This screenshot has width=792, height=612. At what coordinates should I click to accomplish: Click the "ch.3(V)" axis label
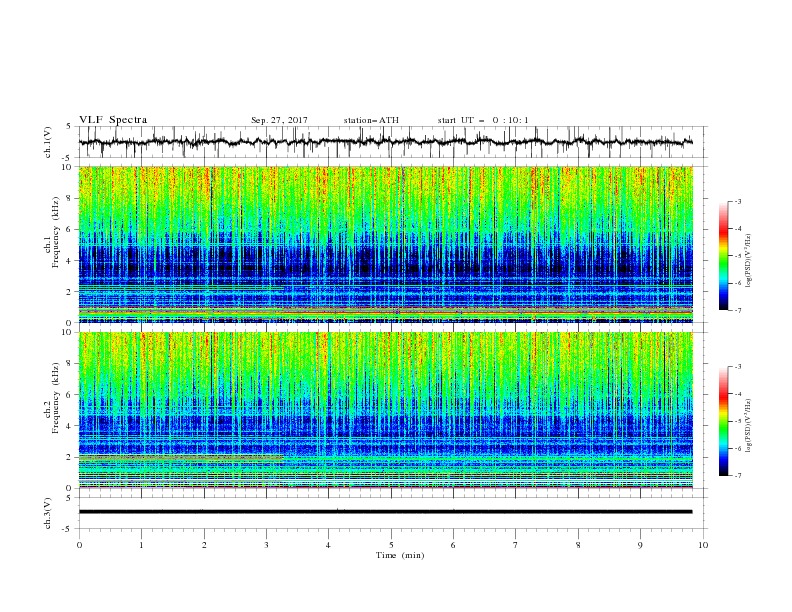coord(48,513)
